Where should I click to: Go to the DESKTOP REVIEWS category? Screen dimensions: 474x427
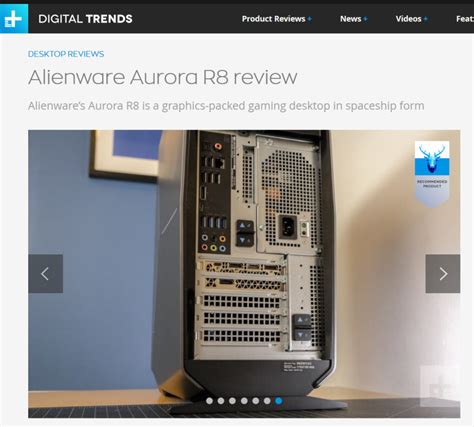click(x=66, y=54)
